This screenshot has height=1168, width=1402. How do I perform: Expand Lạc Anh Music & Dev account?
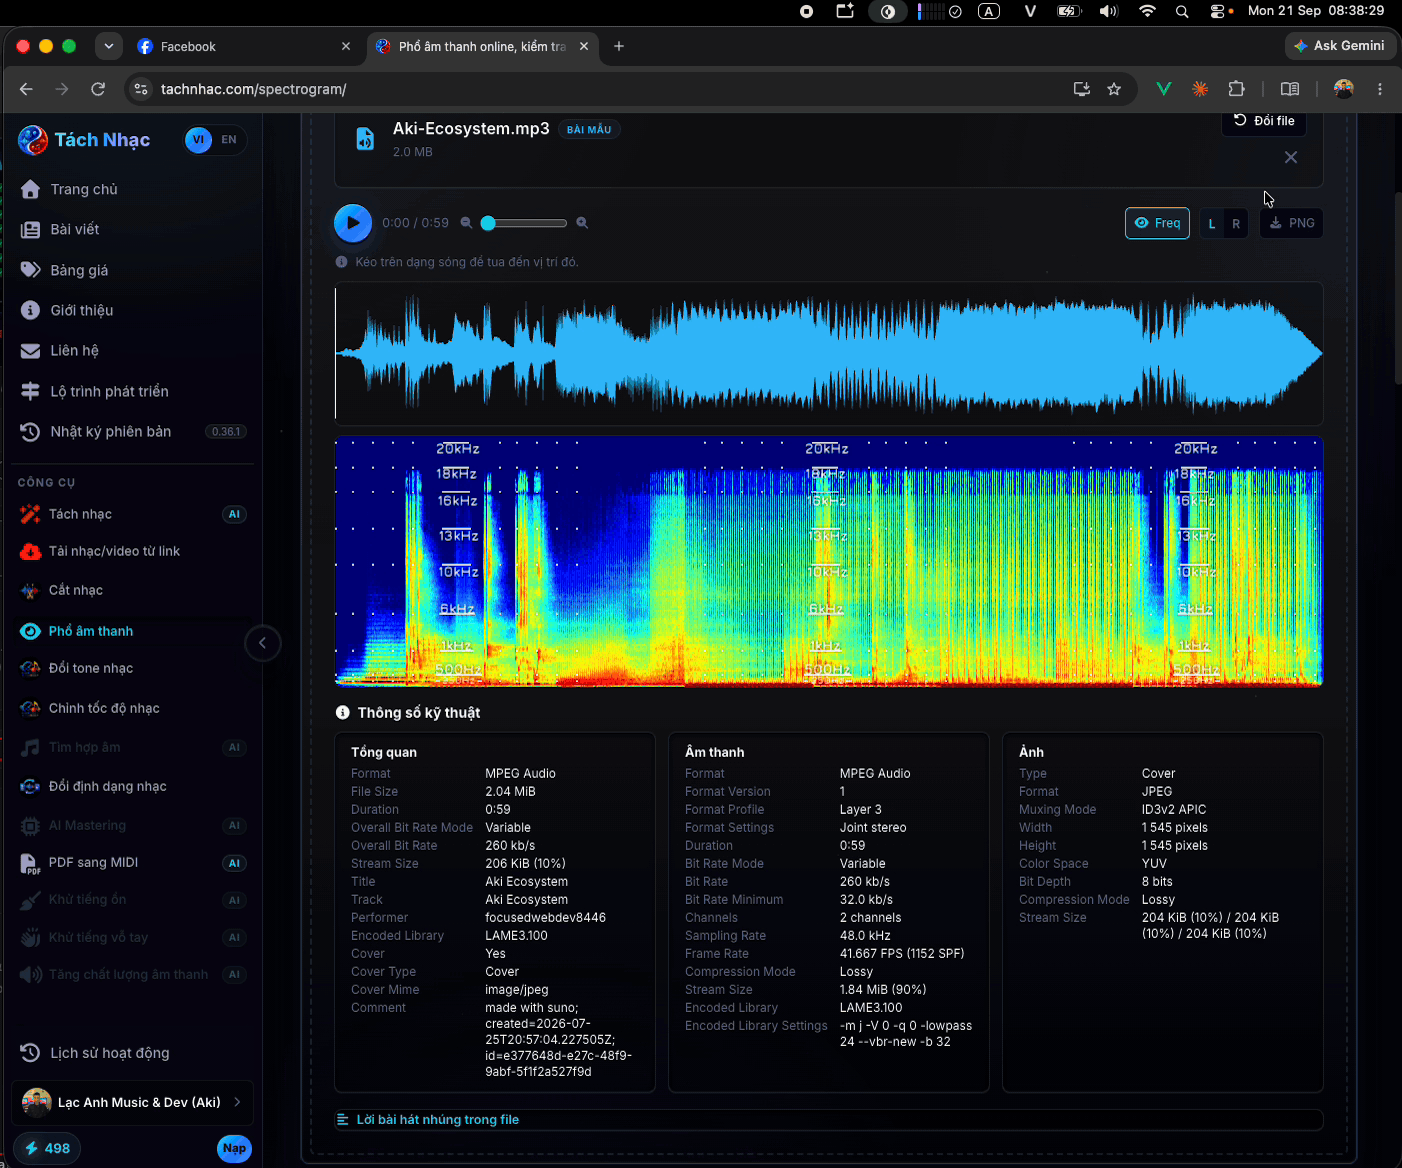[132, 1102]
